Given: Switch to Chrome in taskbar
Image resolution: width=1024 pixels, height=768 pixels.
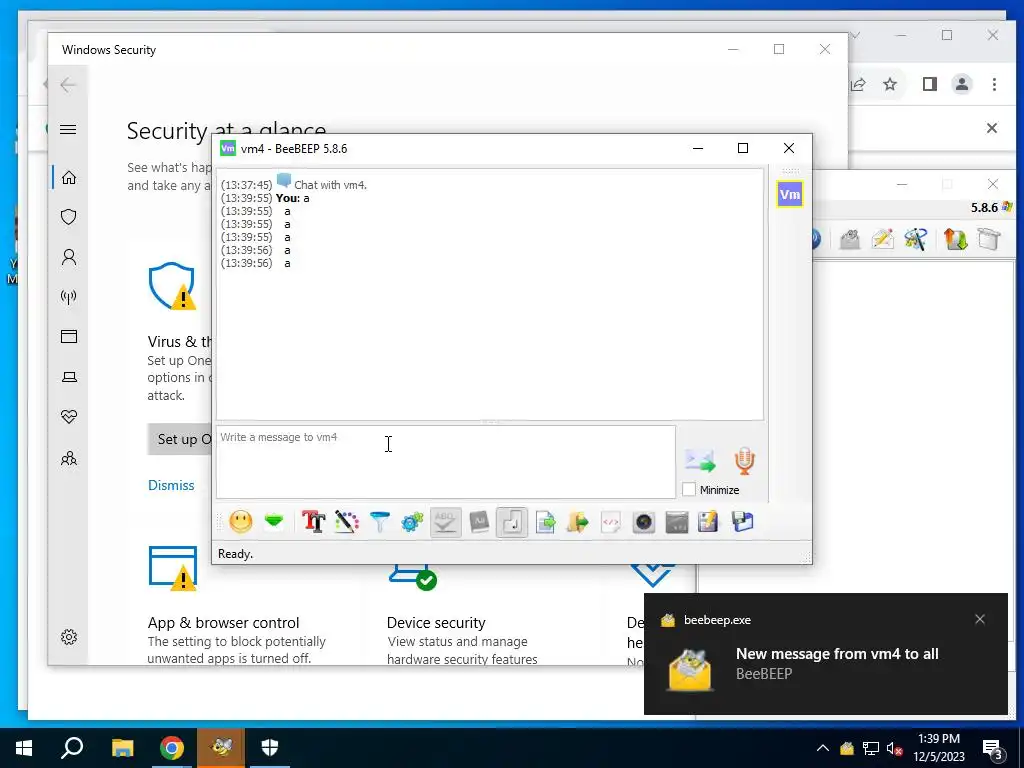Looking at the screenshot, I should [x=172, y=748].
